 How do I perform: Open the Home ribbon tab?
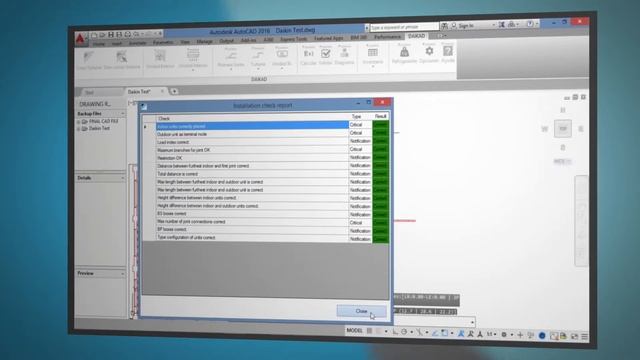pyautogui.click(x=99, y=44)
